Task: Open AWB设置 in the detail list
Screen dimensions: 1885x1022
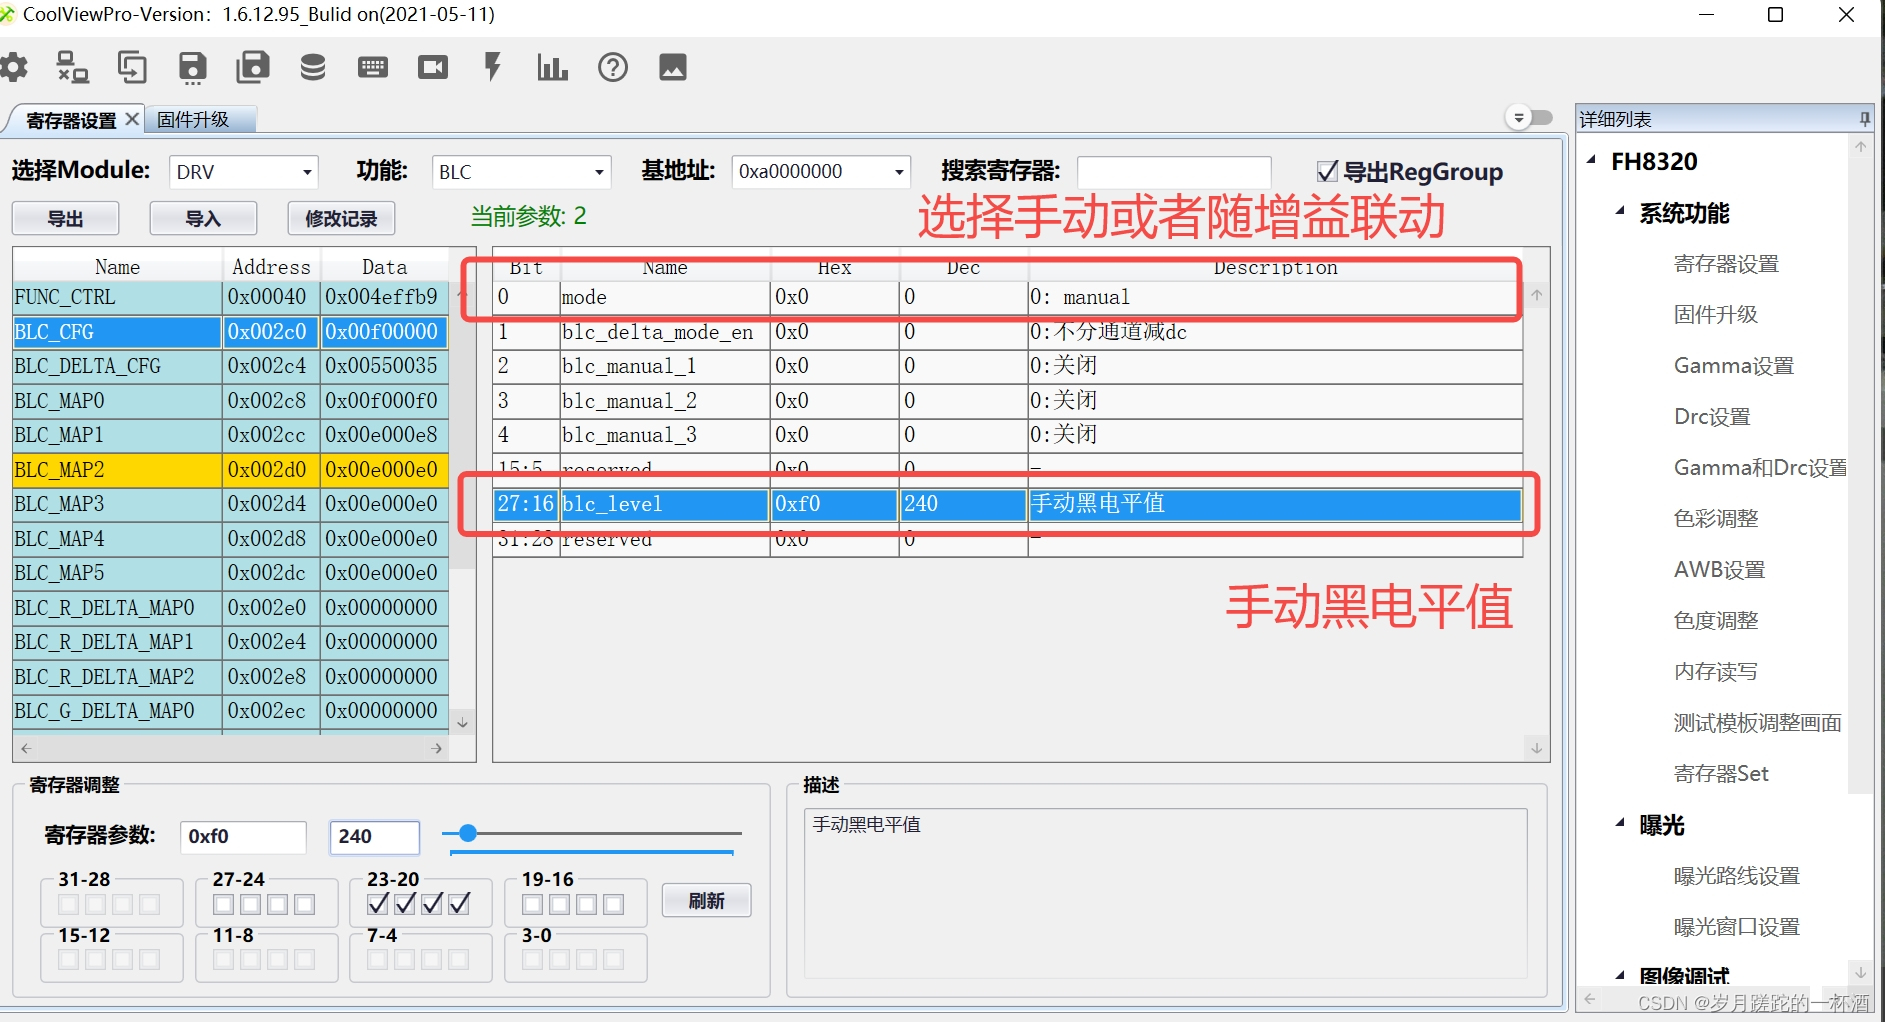Action: click(1720, 570)
